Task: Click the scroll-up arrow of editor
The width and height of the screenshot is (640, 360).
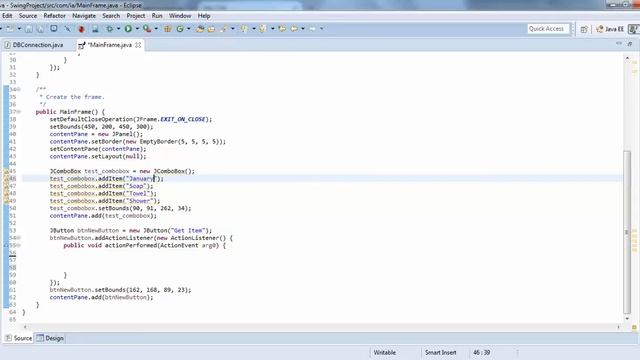Action: pos(627,58)
